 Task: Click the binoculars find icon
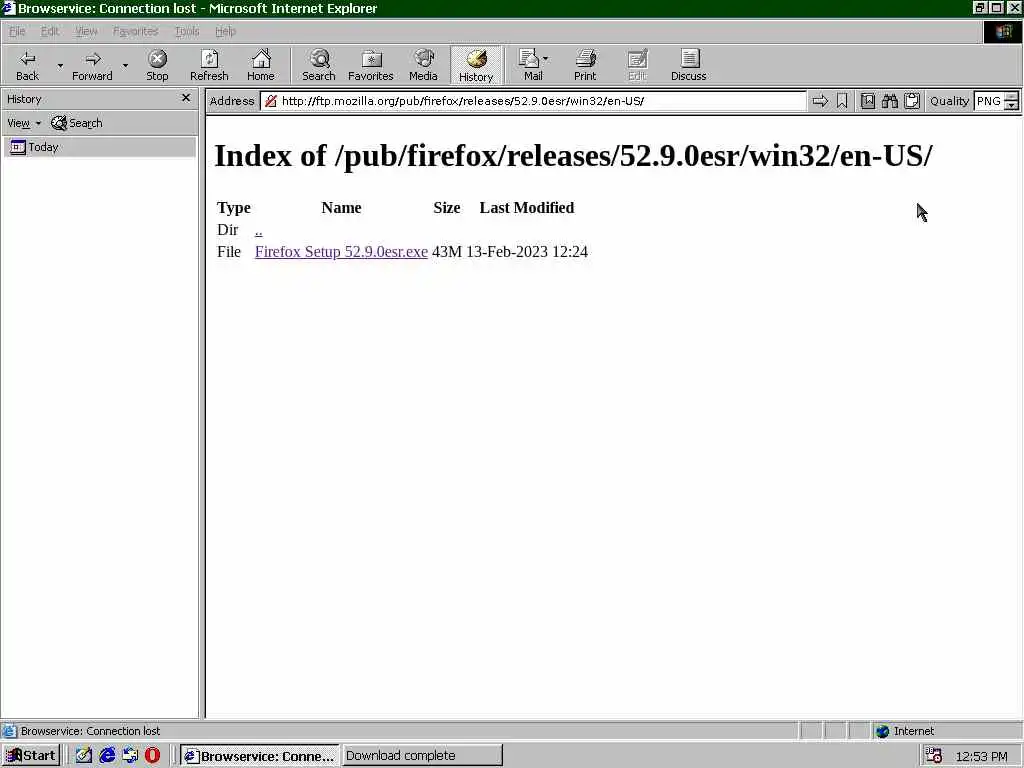[889, 101]
